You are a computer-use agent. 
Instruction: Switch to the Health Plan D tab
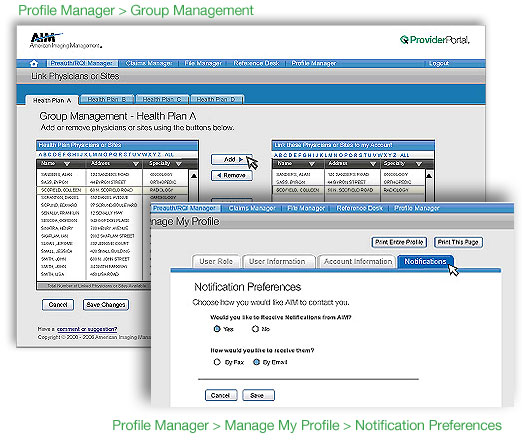pyautogui.click(x=216, y=99)
